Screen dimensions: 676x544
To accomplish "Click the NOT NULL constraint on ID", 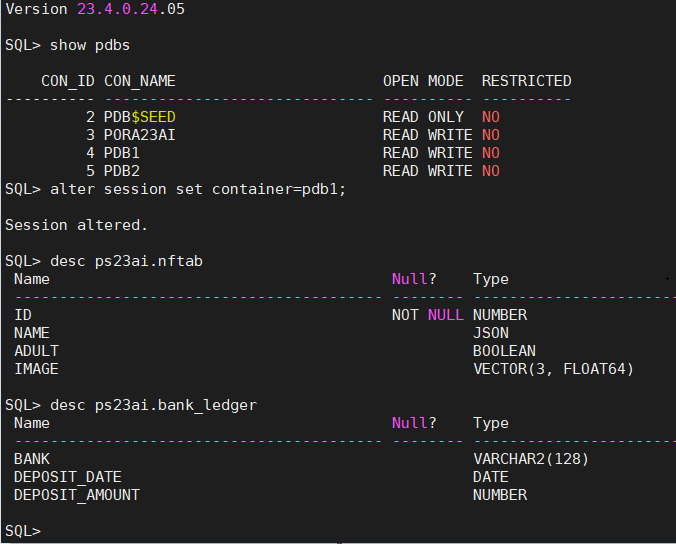I will [x=428, y=315].
